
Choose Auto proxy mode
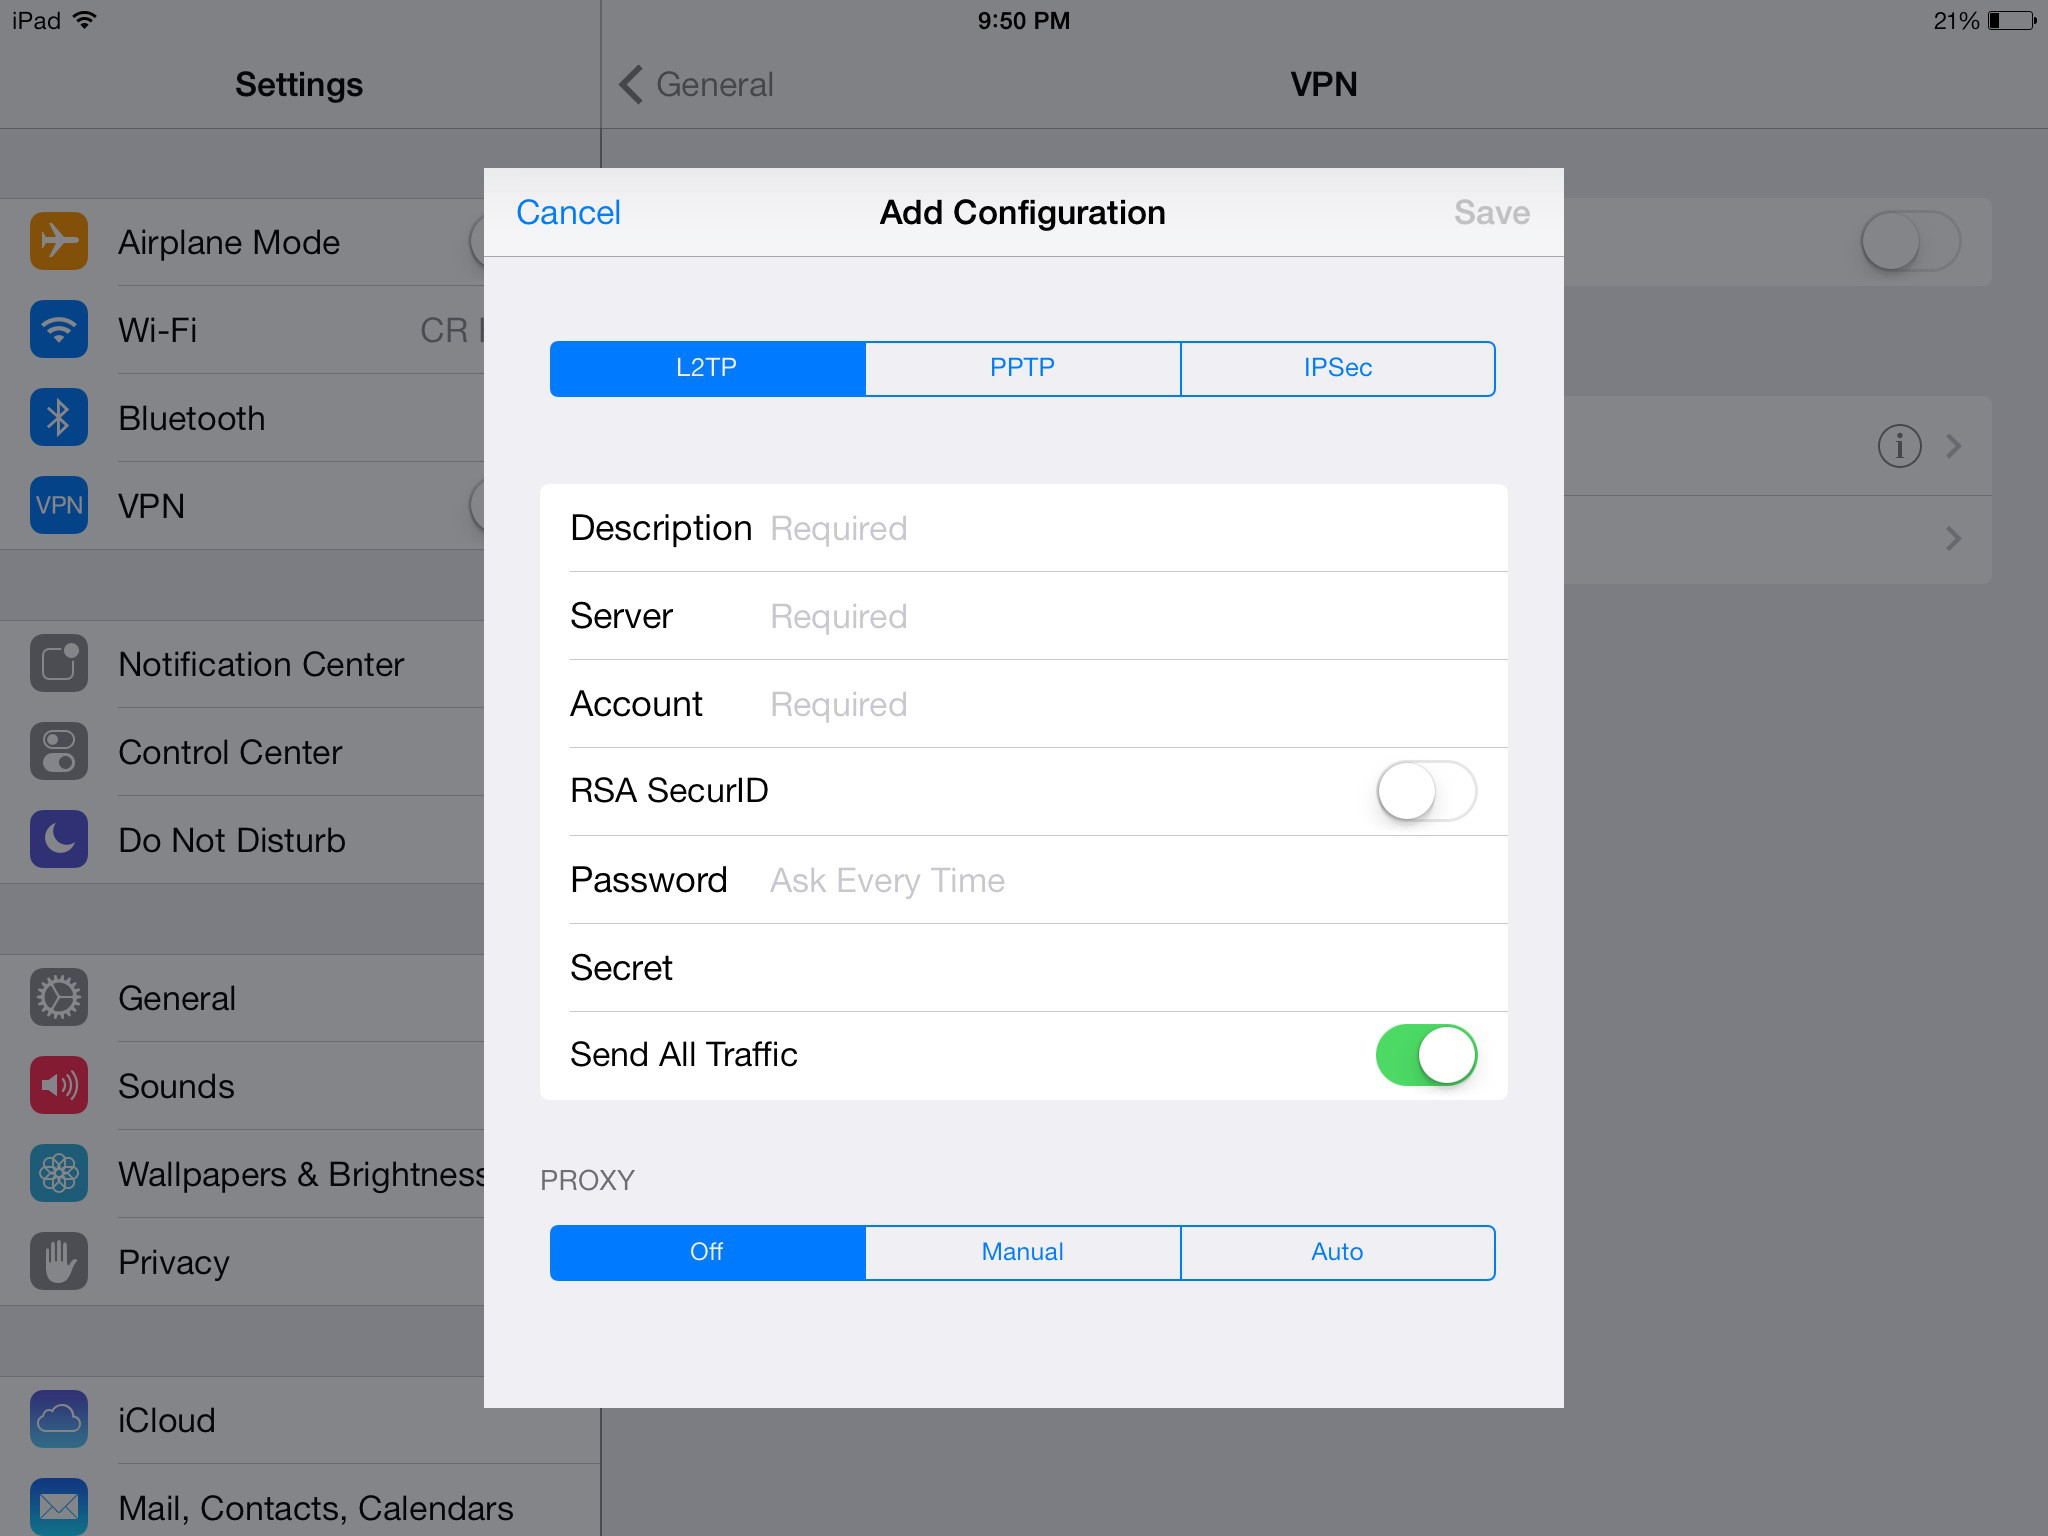(1338, 1252)
